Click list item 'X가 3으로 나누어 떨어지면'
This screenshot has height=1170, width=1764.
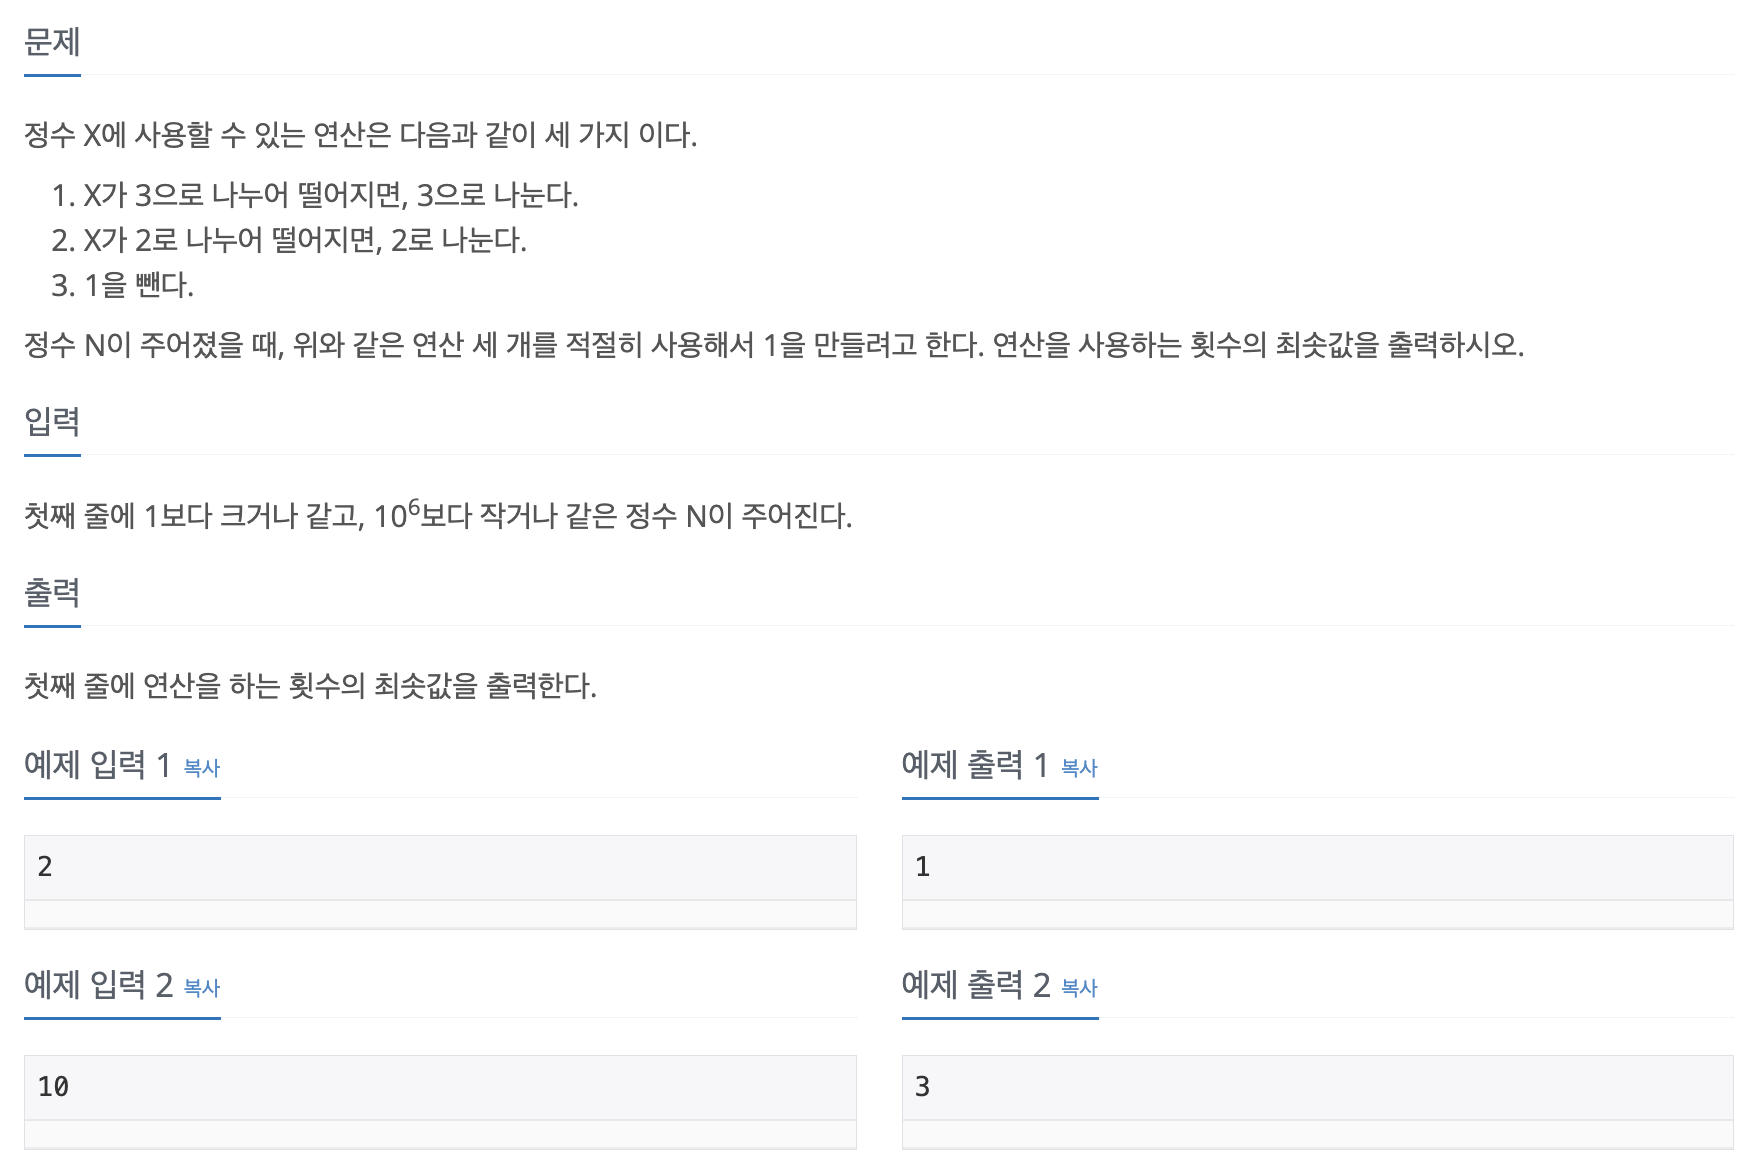[315, 195]
